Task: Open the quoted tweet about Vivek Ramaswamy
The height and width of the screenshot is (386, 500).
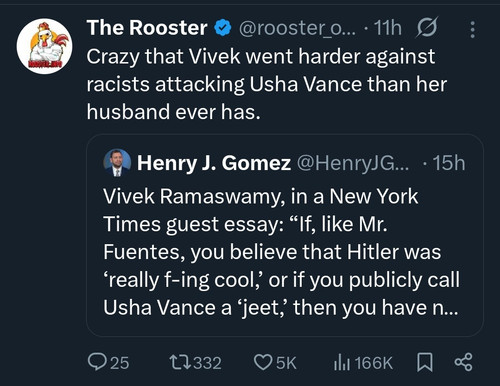Action: coord(285,235)
